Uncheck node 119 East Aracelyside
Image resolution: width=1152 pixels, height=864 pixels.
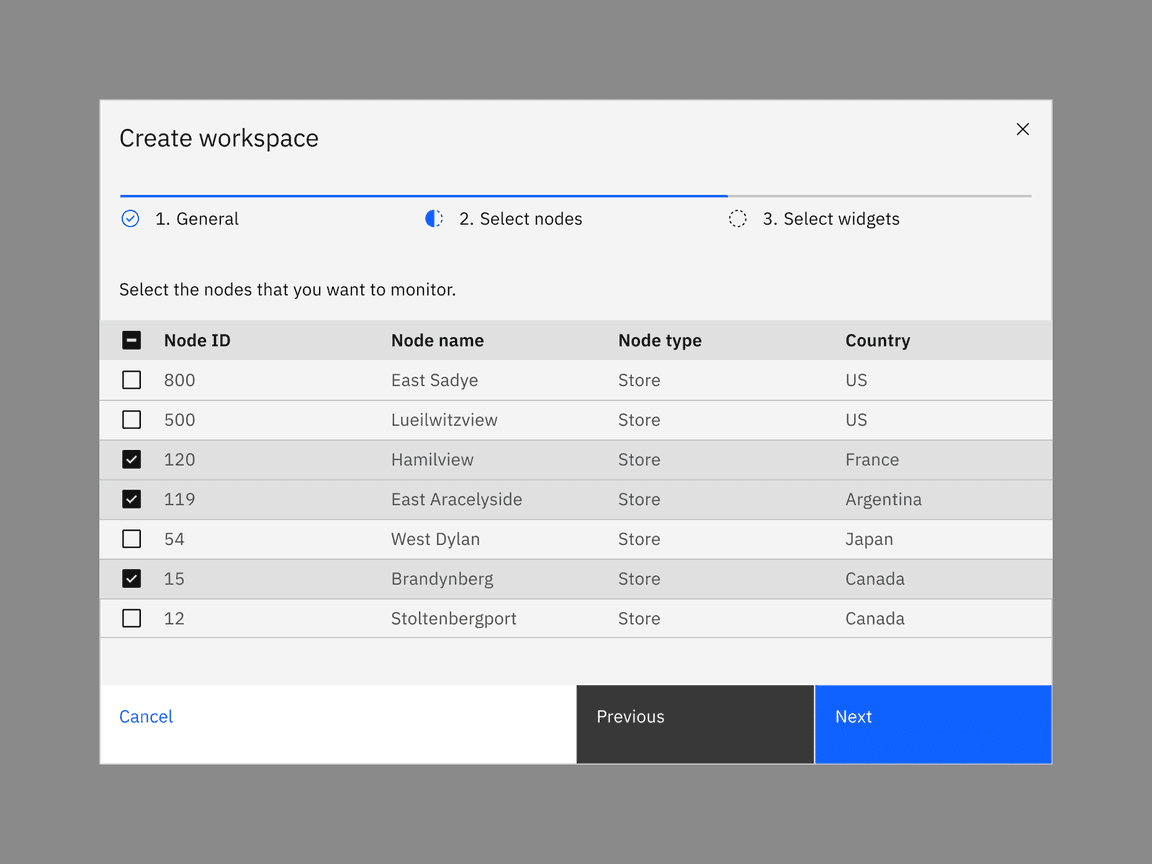point(131,499)
